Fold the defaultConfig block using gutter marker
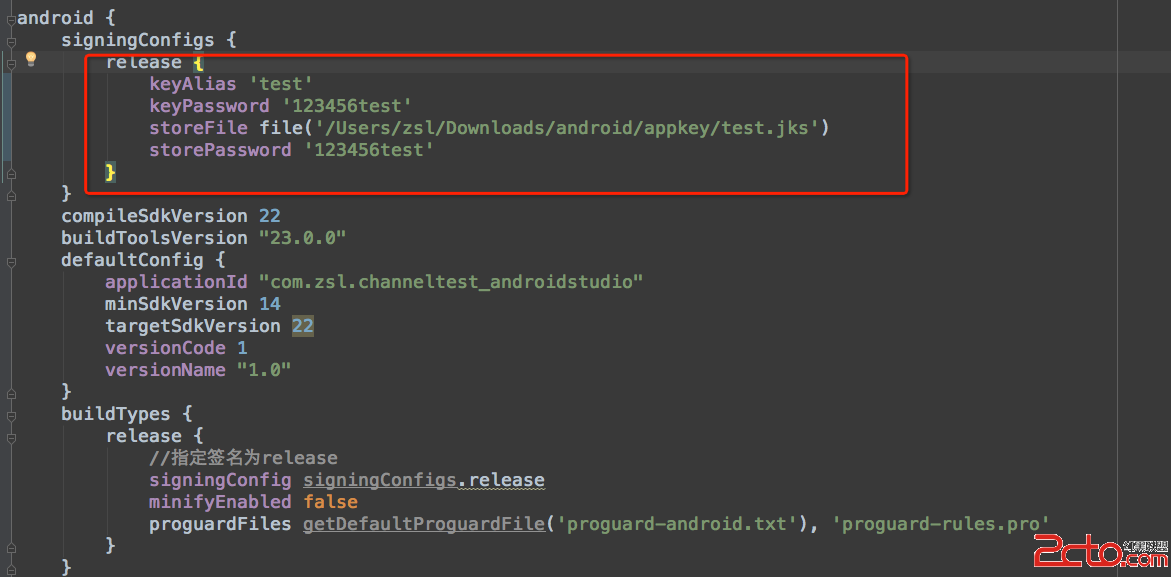1171x577 pixels. [x=10, y=260]
